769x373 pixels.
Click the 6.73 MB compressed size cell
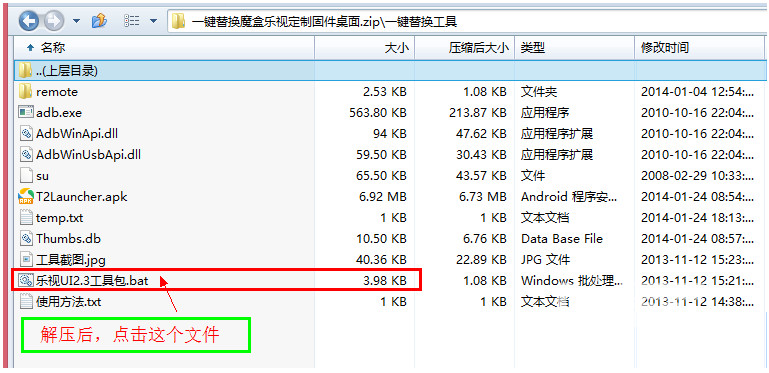point(483,197)
